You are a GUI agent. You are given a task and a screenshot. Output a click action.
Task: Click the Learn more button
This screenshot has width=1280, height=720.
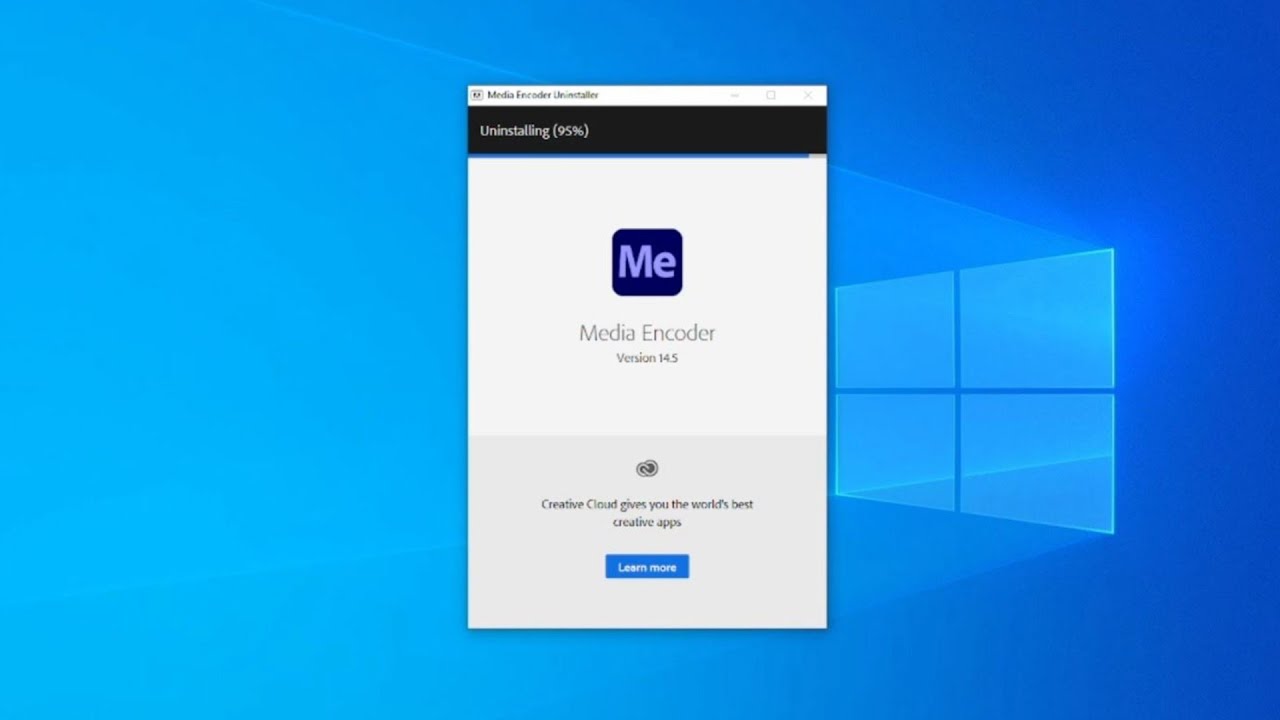647,567
